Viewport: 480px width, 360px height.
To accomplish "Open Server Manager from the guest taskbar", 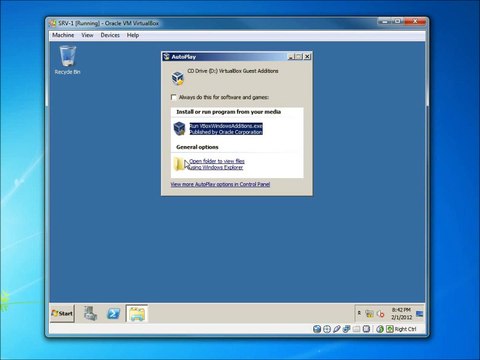I will tap(90, 313).
